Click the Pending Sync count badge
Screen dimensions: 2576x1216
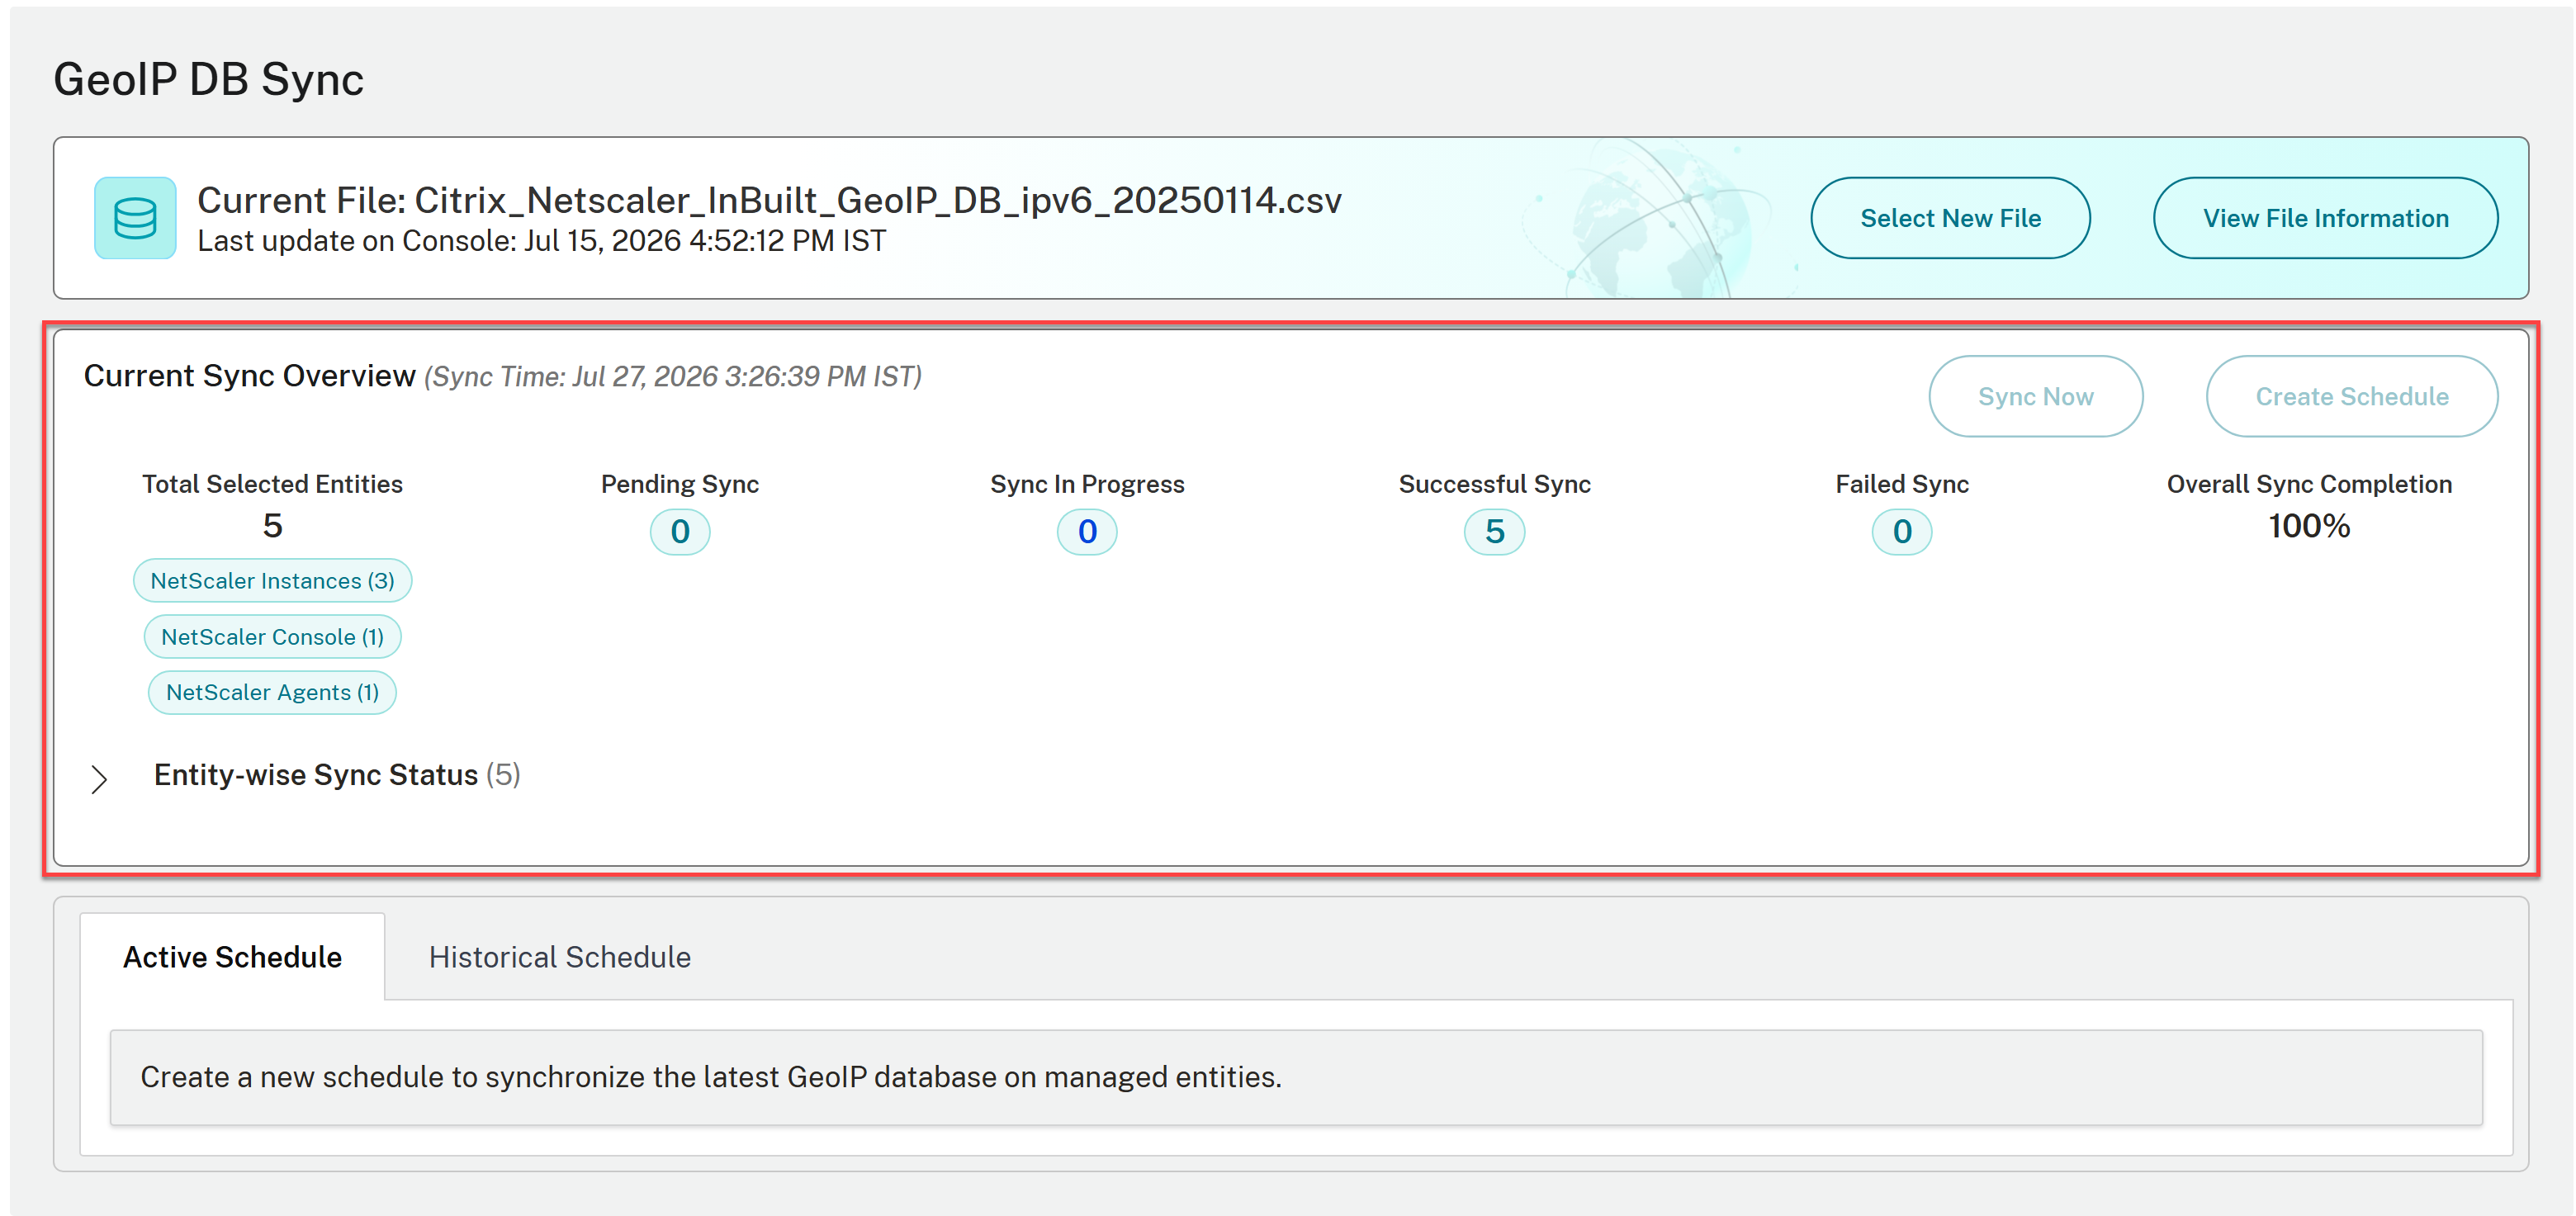coord(680,531)
